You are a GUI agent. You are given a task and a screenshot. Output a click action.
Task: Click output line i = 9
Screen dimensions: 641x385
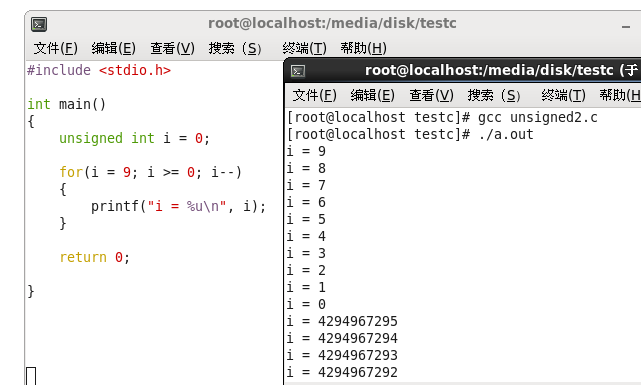(x=306, y=152)
